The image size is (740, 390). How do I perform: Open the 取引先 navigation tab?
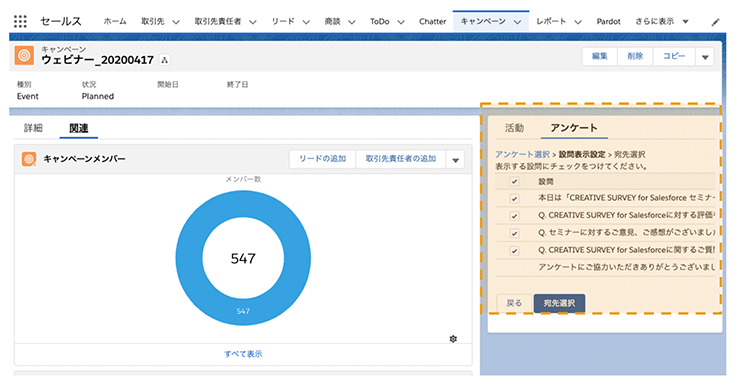(153, 21)
